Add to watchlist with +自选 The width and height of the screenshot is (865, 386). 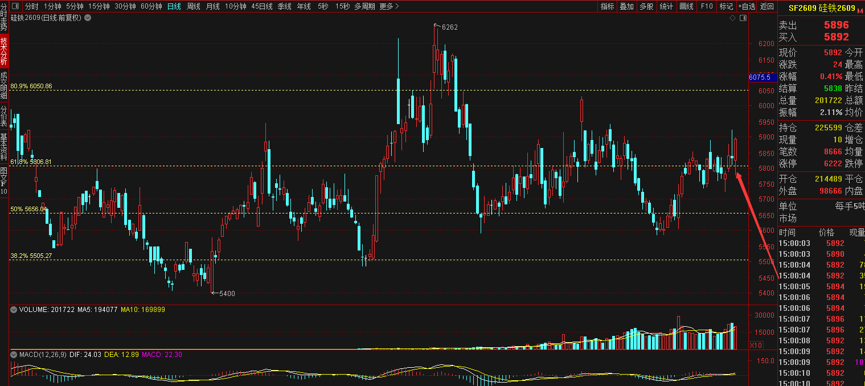pos(746,7)
